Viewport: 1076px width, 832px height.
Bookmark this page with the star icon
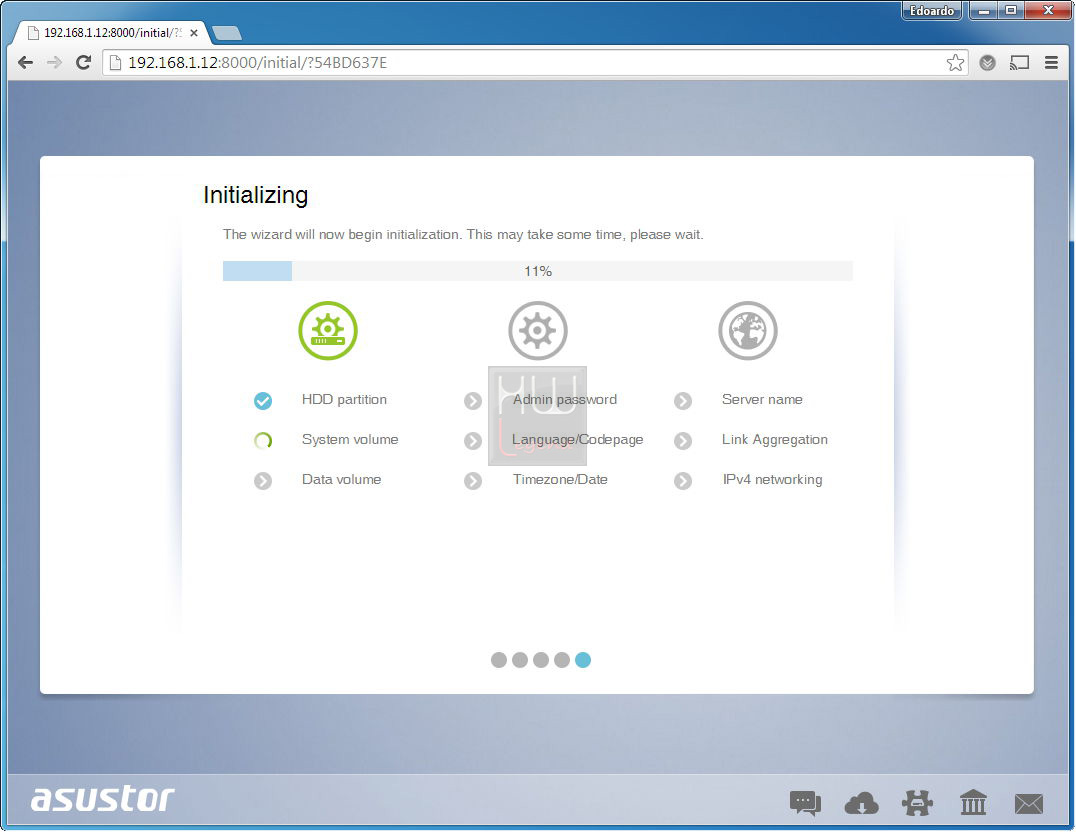(x=955, y=62)
